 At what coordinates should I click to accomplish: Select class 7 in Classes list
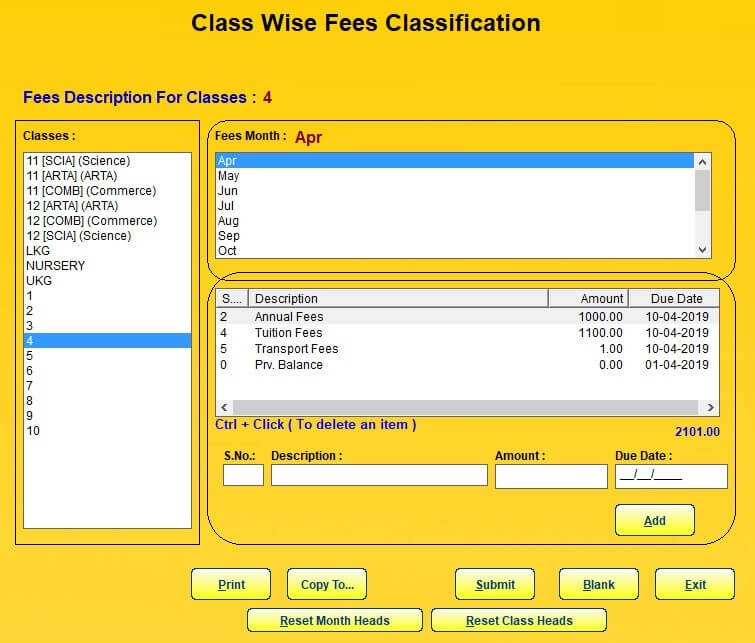pos(107,385)
